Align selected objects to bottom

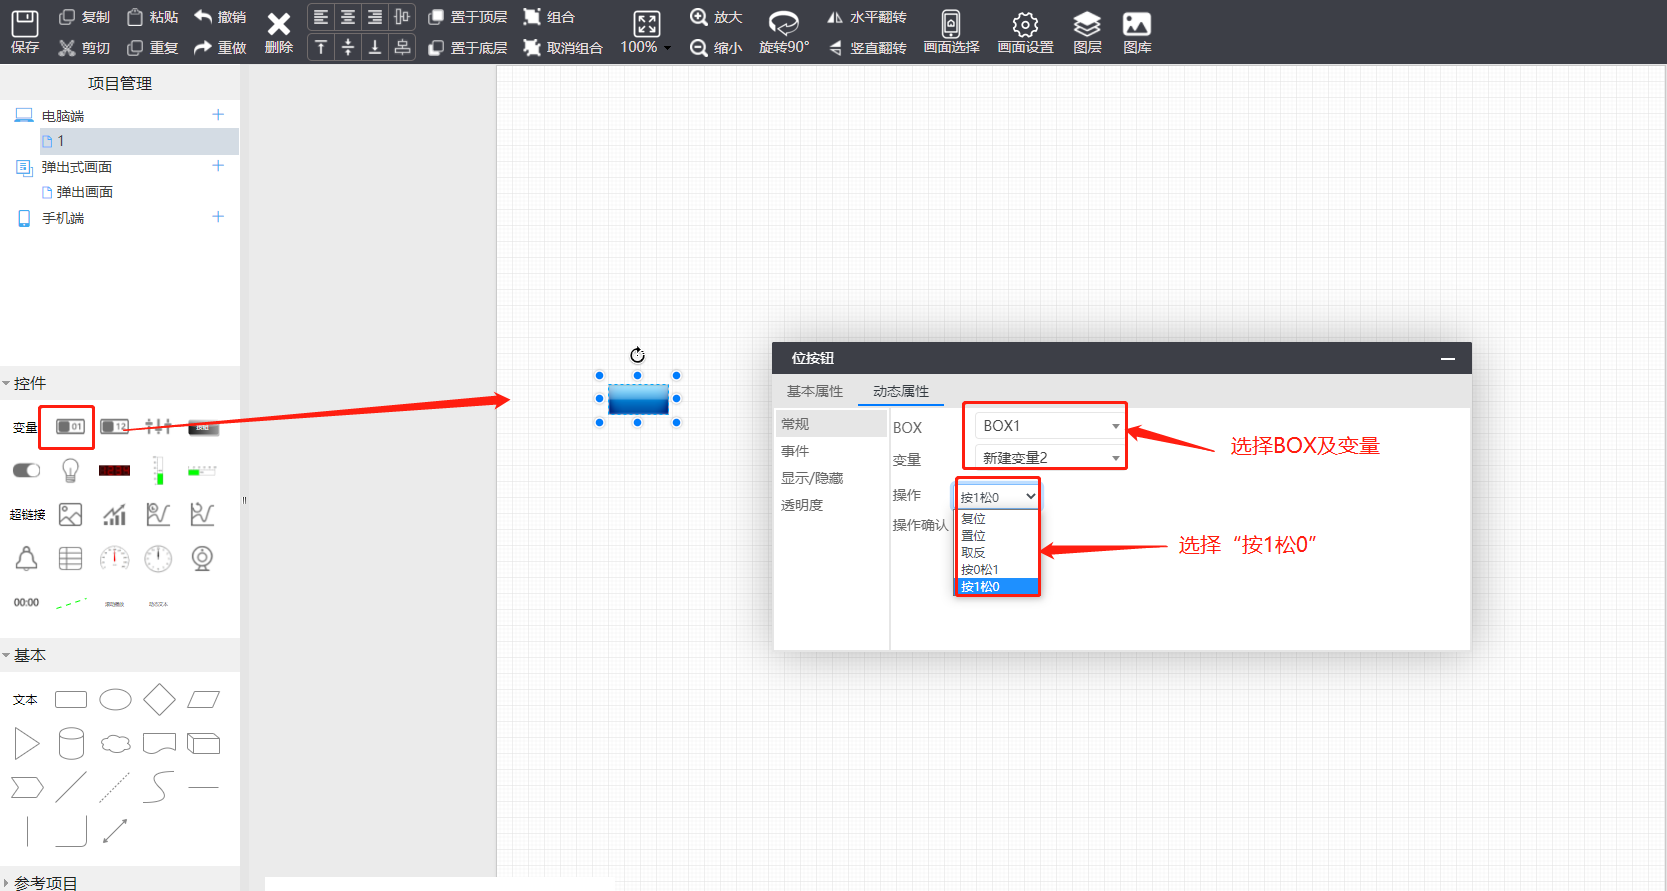(x=375, y=47)
